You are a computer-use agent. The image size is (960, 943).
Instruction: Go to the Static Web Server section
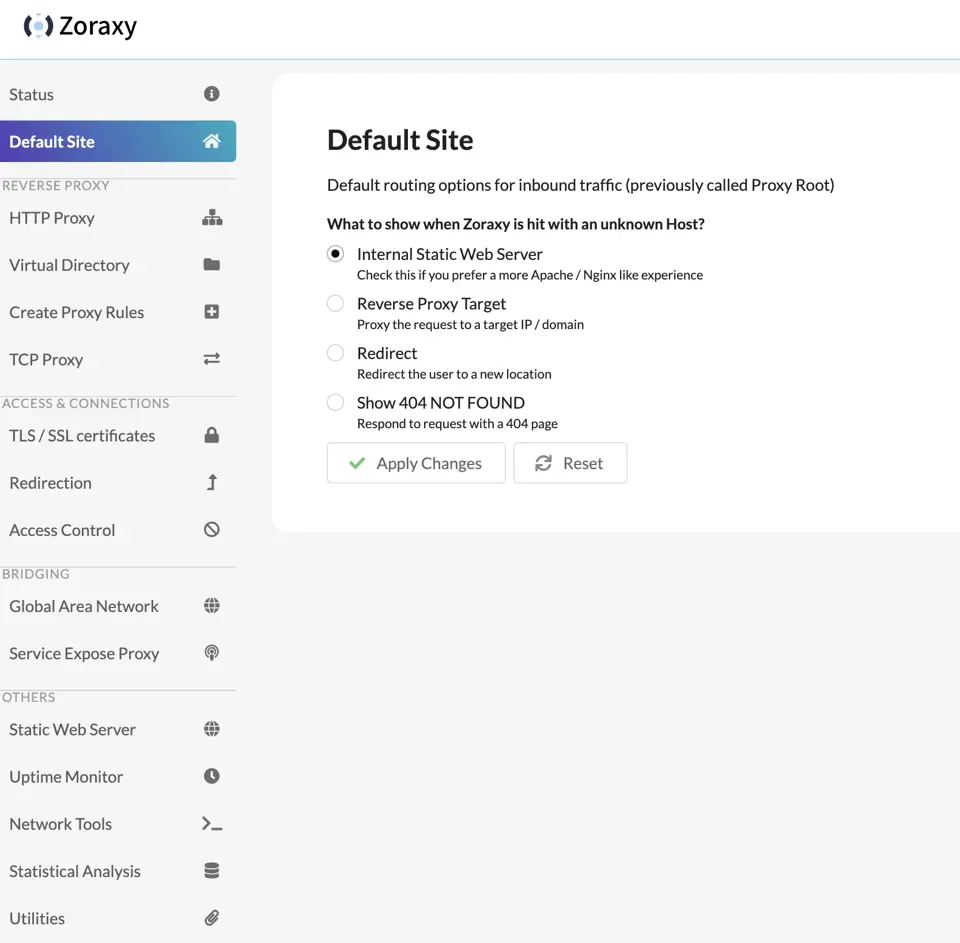118,729
